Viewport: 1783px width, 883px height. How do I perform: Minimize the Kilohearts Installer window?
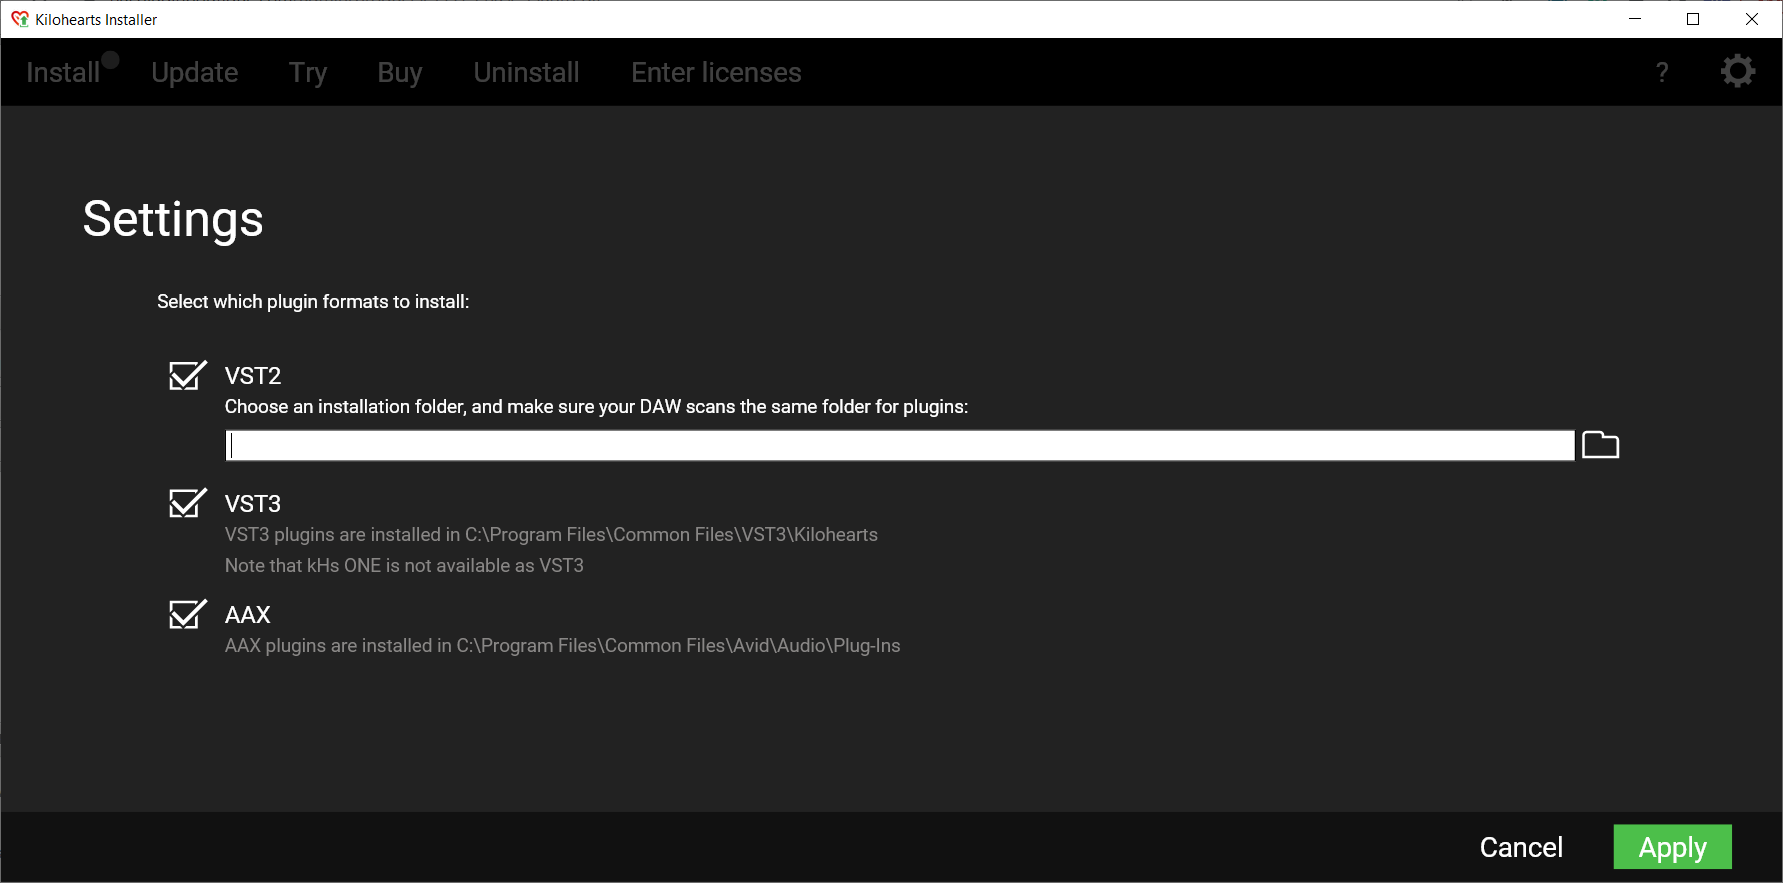(1635, 19)
